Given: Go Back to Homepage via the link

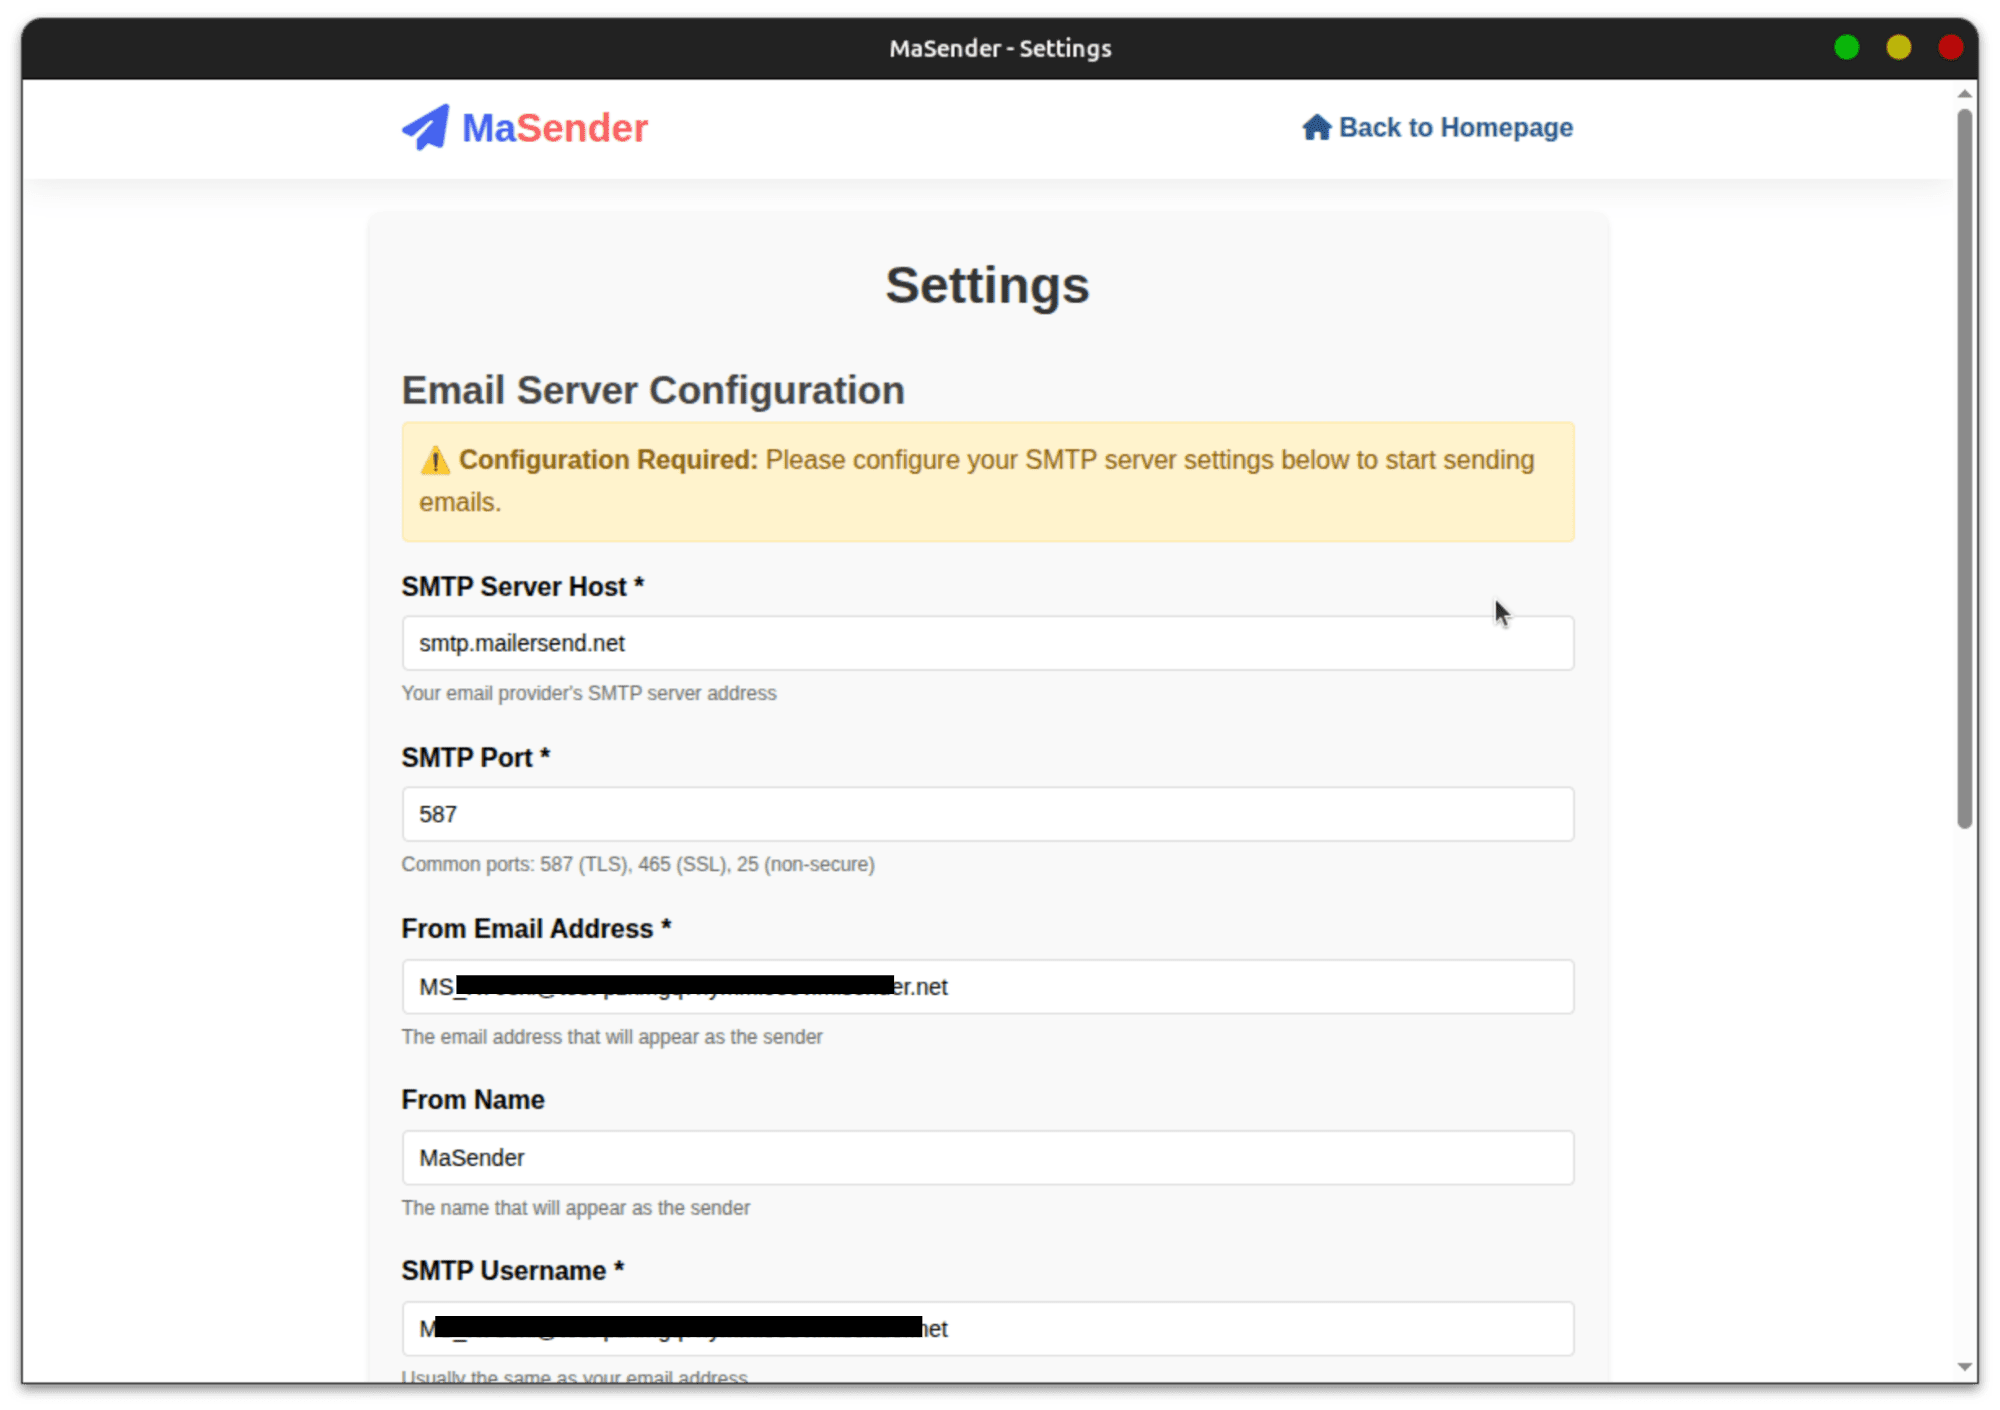Looking at the screenshot, I should pyautogui.click(x=1438, y=127).
